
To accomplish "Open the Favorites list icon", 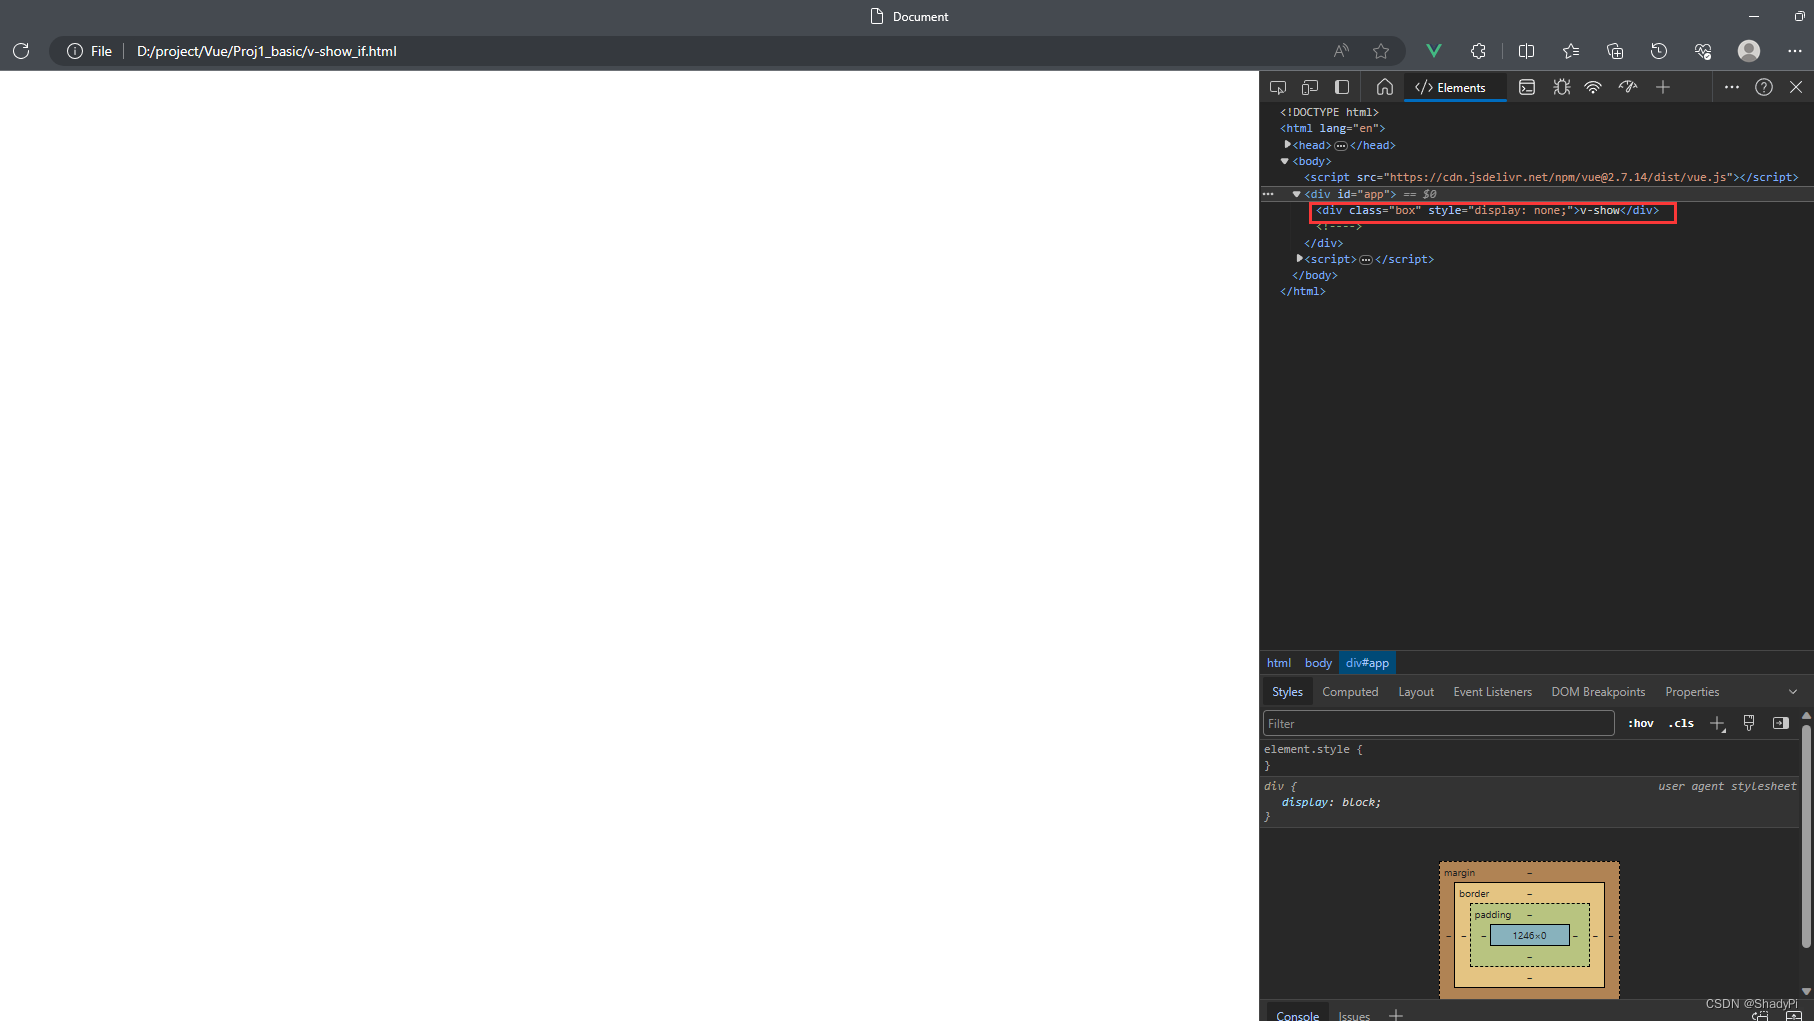I will point(1571,51).
